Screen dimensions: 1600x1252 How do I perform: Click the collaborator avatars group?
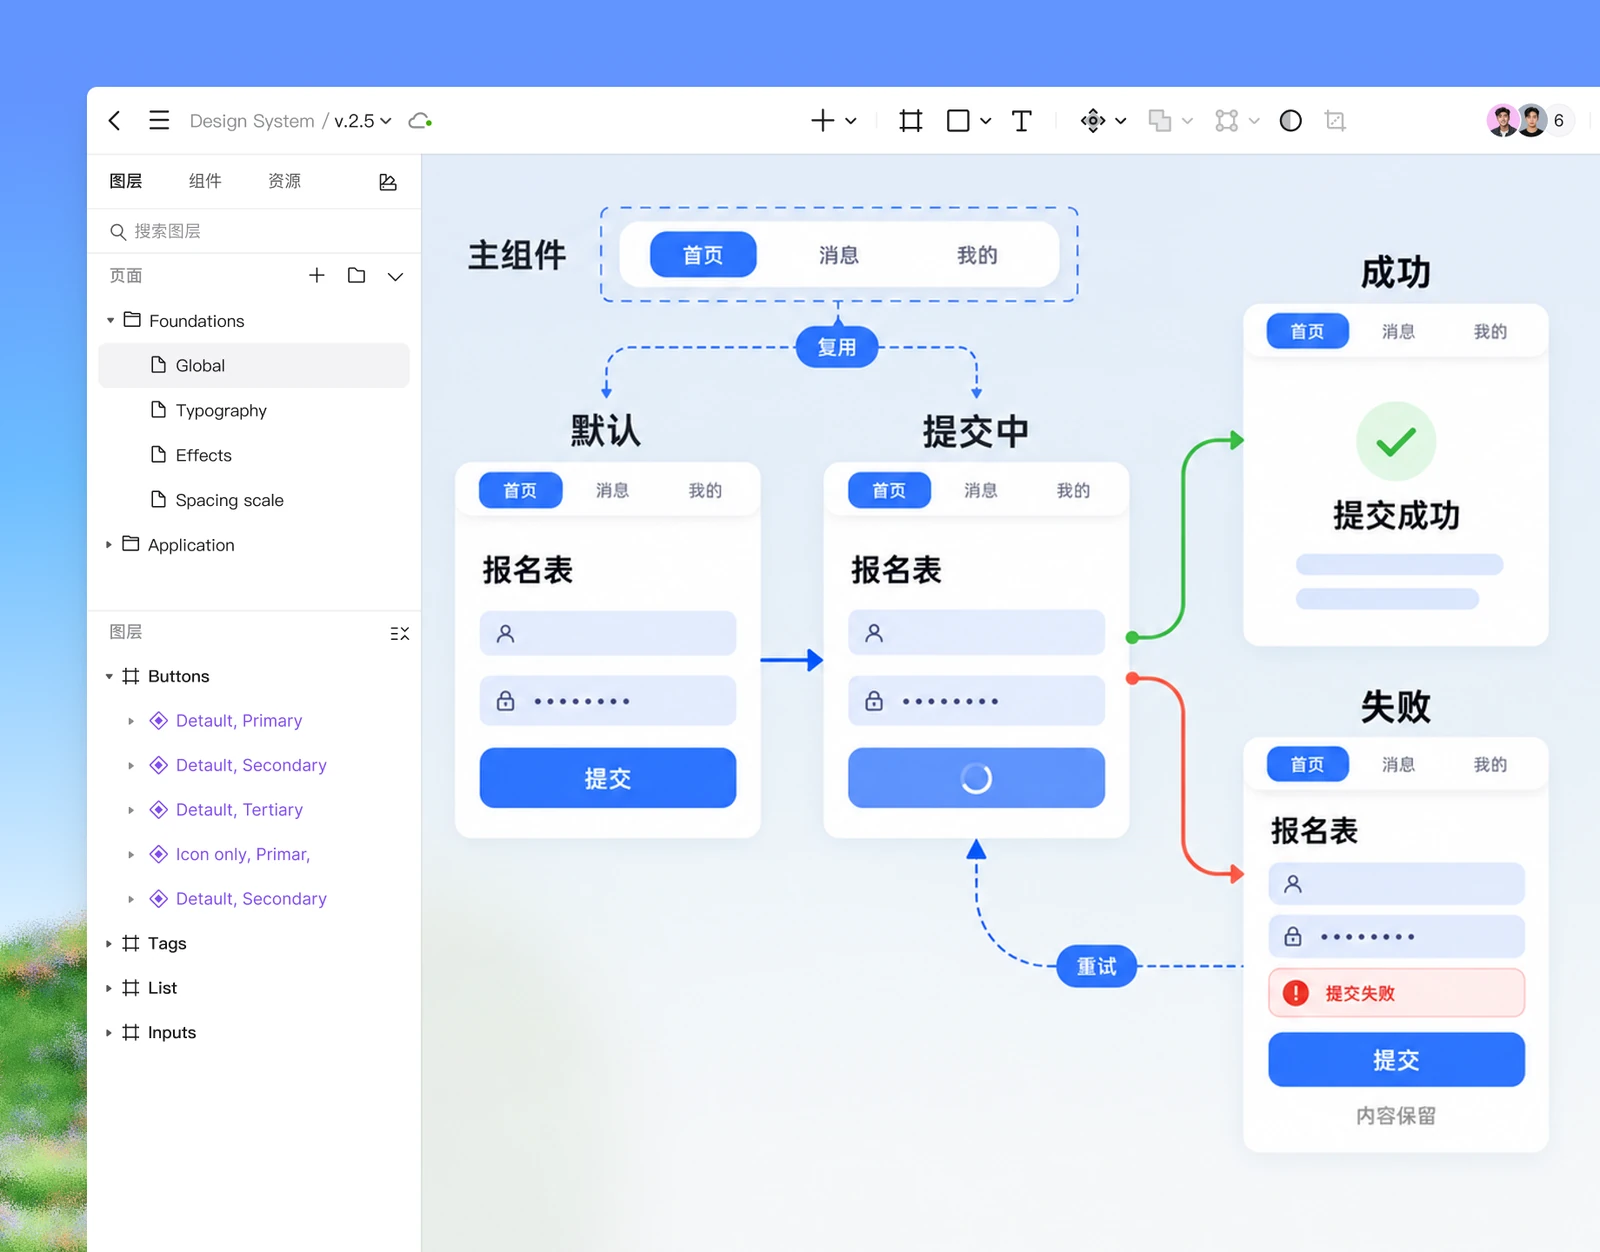click(x=1531, y=121)
